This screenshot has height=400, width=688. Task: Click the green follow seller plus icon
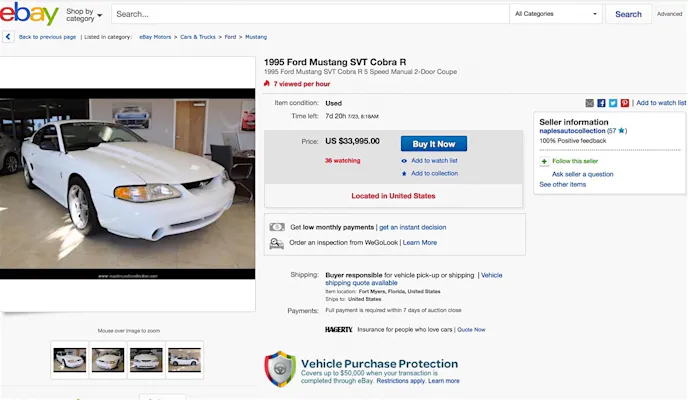[x=544, y=161]
